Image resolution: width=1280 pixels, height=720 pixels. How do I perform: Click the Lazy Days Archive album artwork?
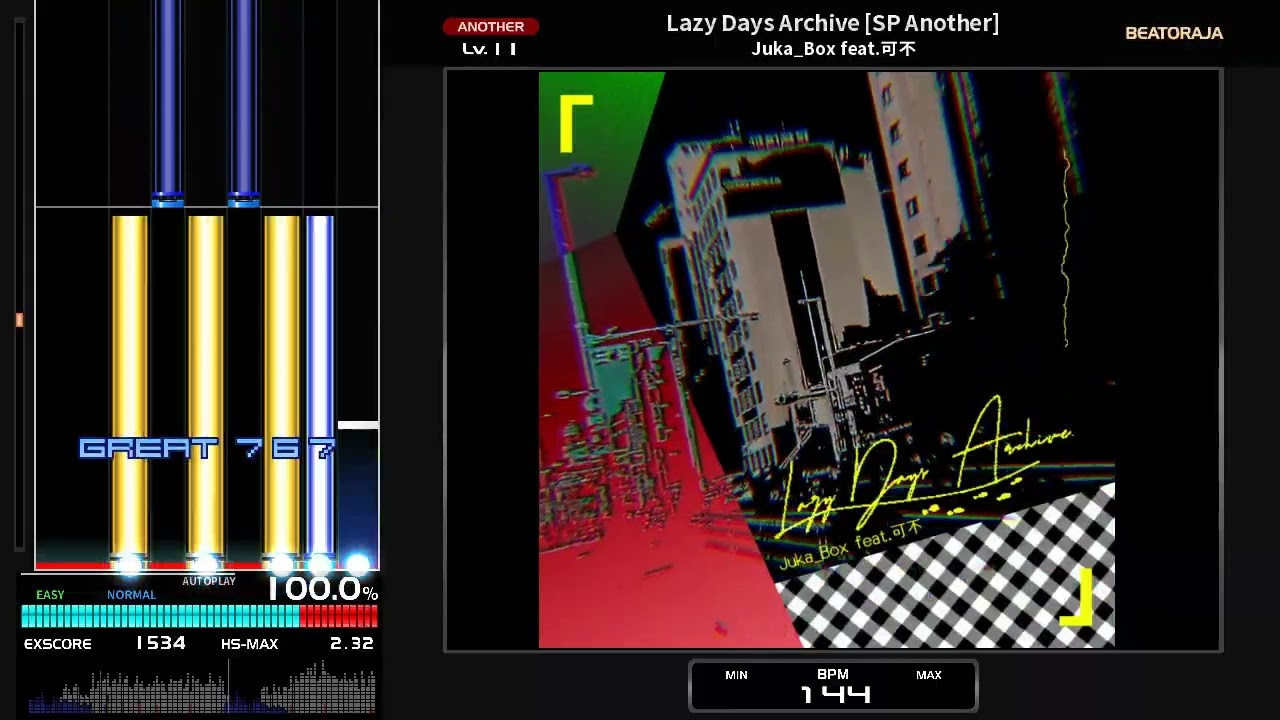point(827,360)
